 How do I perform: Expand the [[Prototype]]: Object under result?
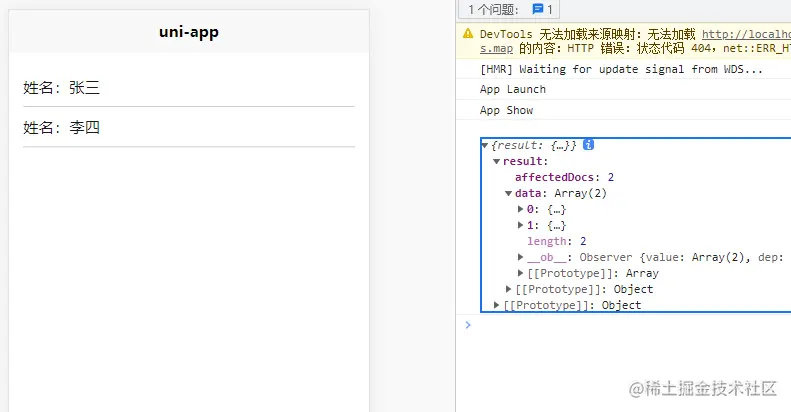[508, 288]
